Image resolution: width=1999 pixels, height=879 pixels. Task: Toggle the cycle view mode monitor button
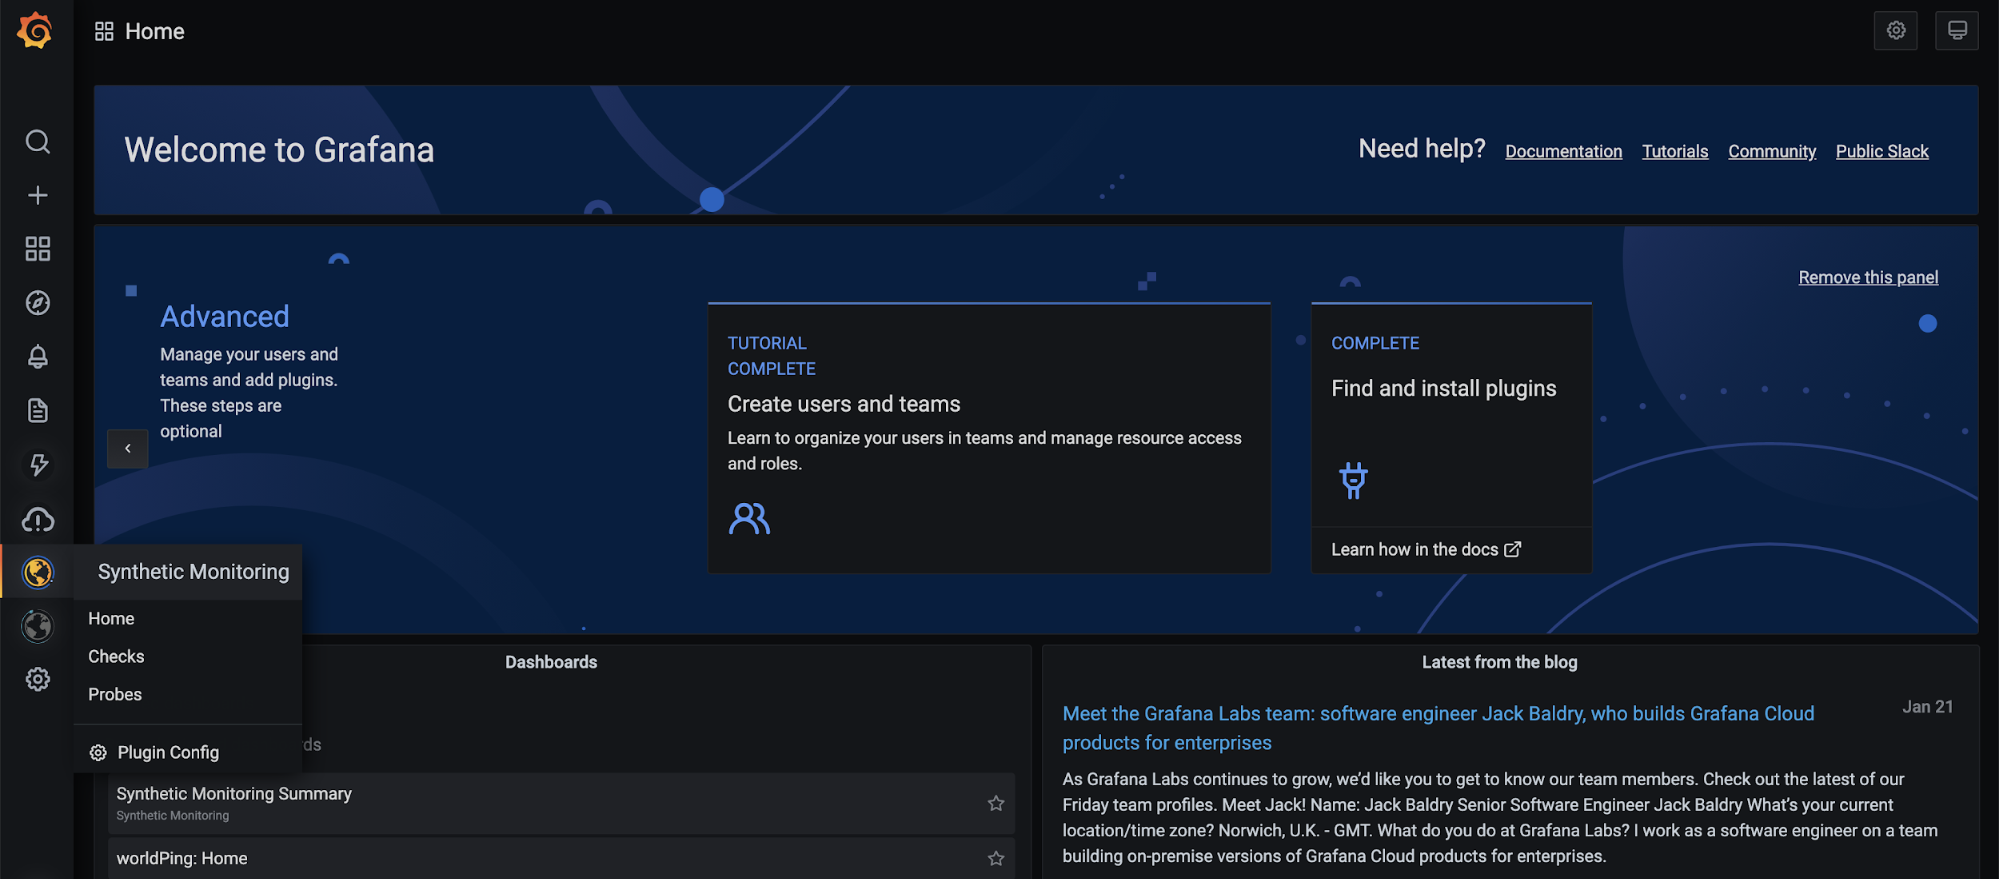[x=1957, y=31]
